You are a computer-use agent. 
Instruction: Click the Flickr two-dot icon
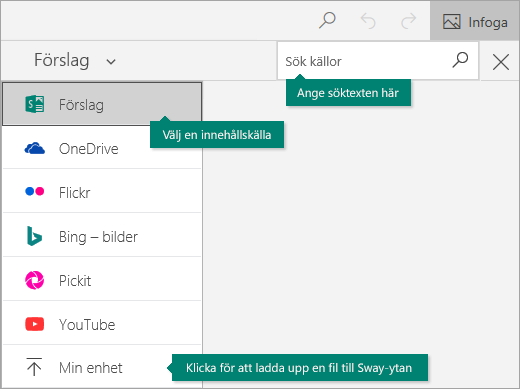(35, 192)
